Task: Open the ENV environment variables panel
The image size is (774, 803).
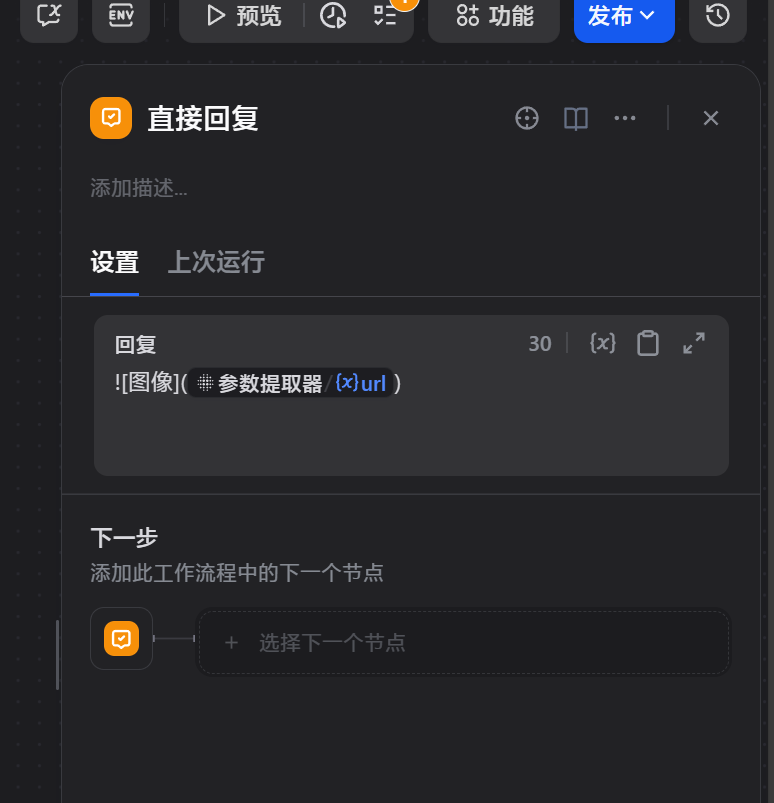Action: pyautogui.click(x=121, y=15)
